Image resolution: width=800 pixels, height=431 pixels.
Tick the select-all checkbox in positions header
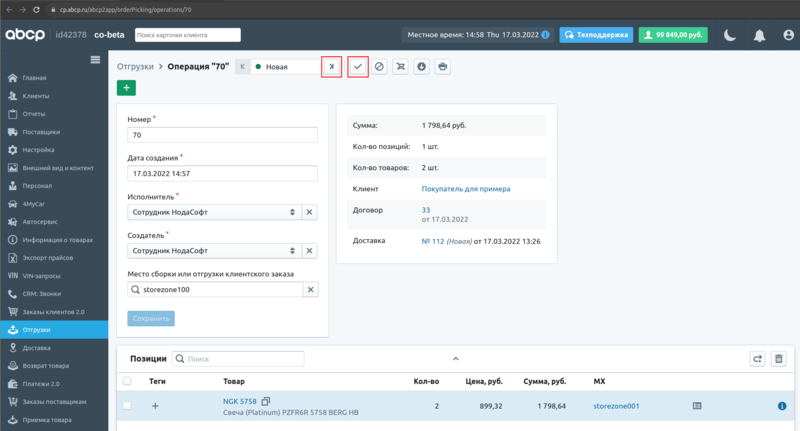(127, 381)
